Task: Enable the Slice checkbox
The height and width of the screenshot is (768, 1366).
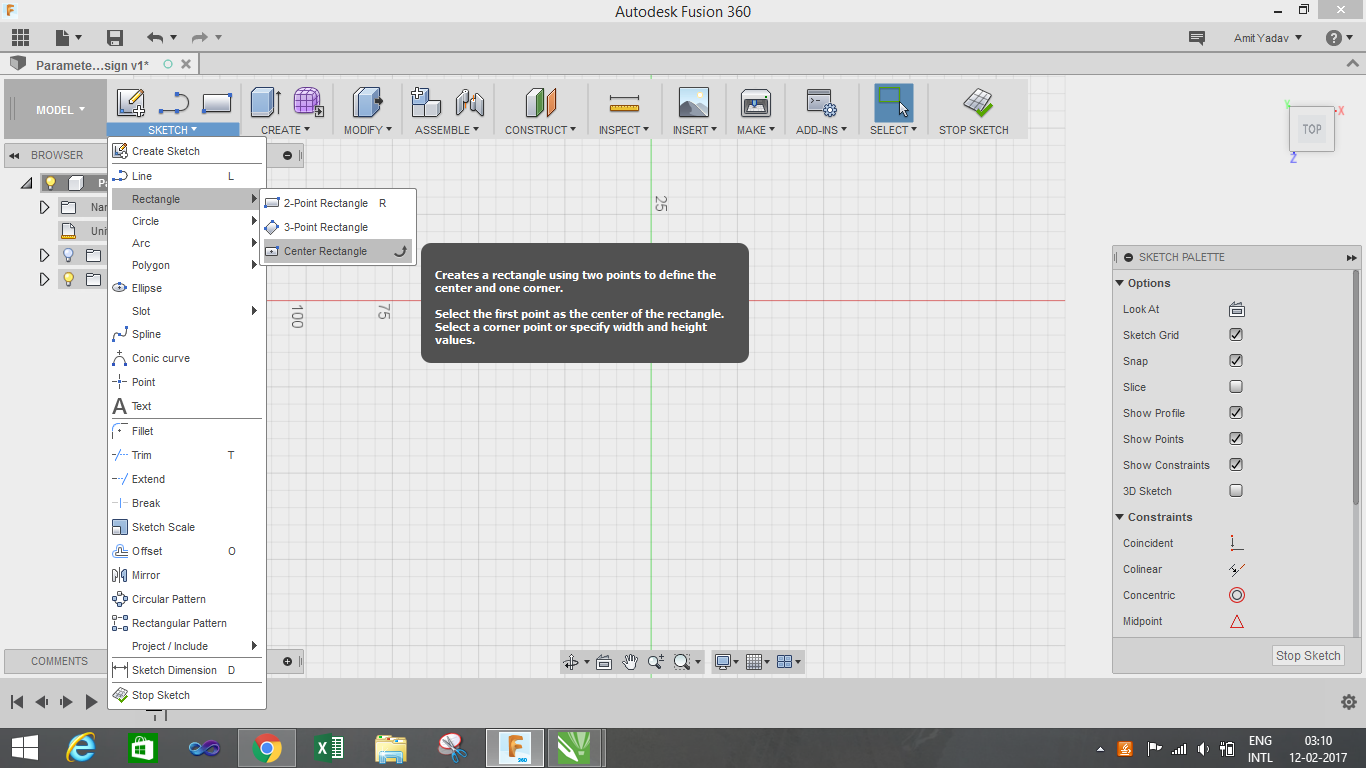Action: [x=1236, y=387]
